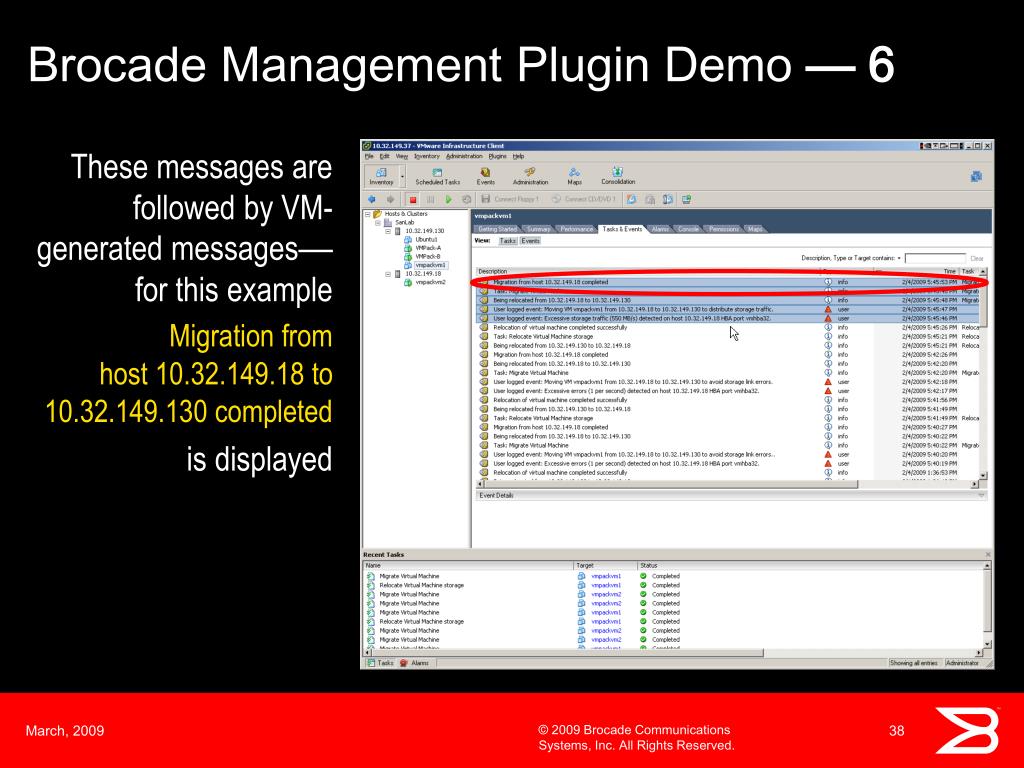Click the events list horizontal scrollbar
This screenshot has height=768, width=1024.
pyautogui.click(x=671, y=484)
